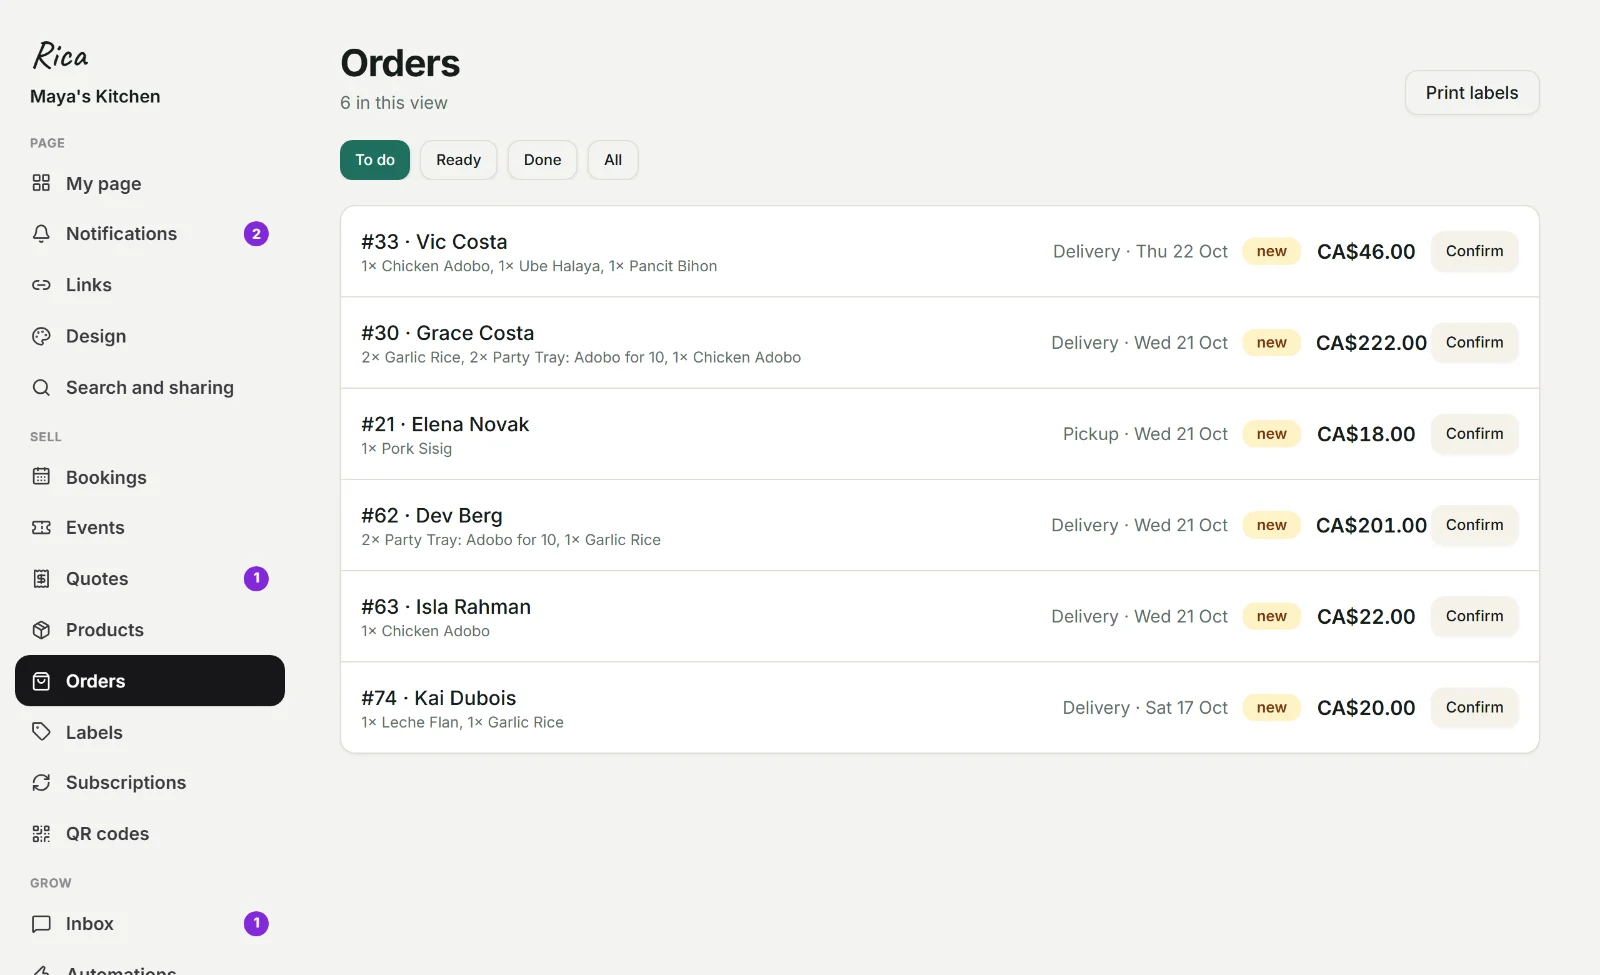Viewport: 1600px width, 975px height.
Task: Switch to the To do filter tab
Action: point(375,160)
